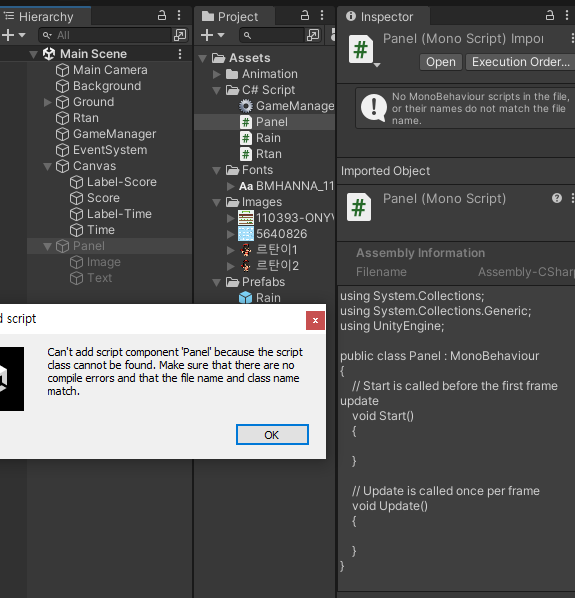Image resolution: width=575 pixels, height=598 pixels.
Task: Select the Canvas object cube icon
Action: click(x=62, y=166)
